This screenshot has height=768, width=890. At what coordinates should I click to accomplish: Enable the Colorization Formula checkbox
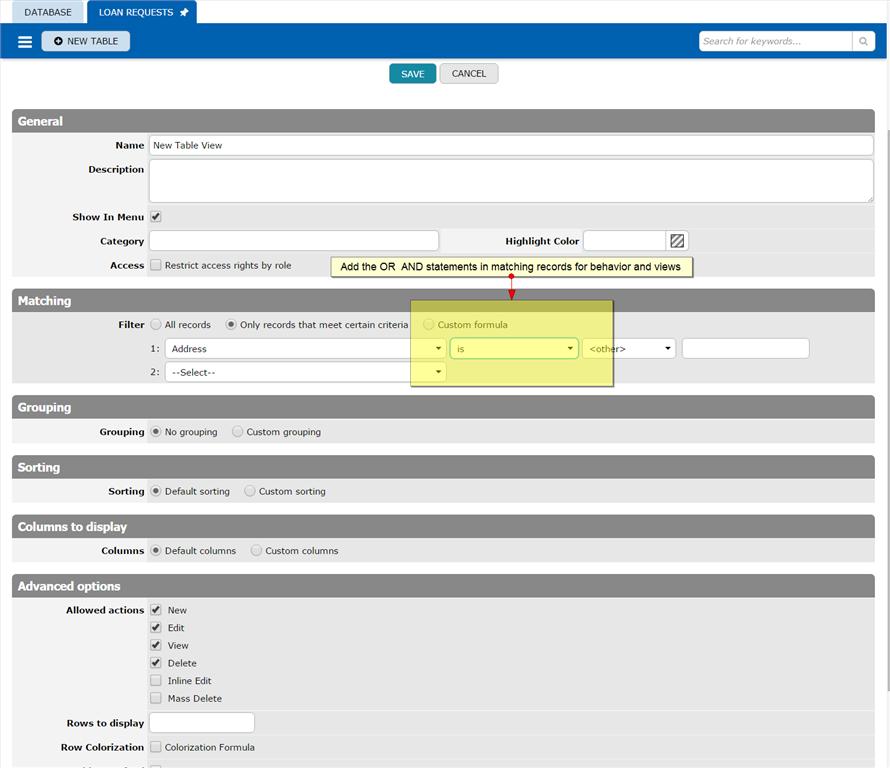point(156,747)
